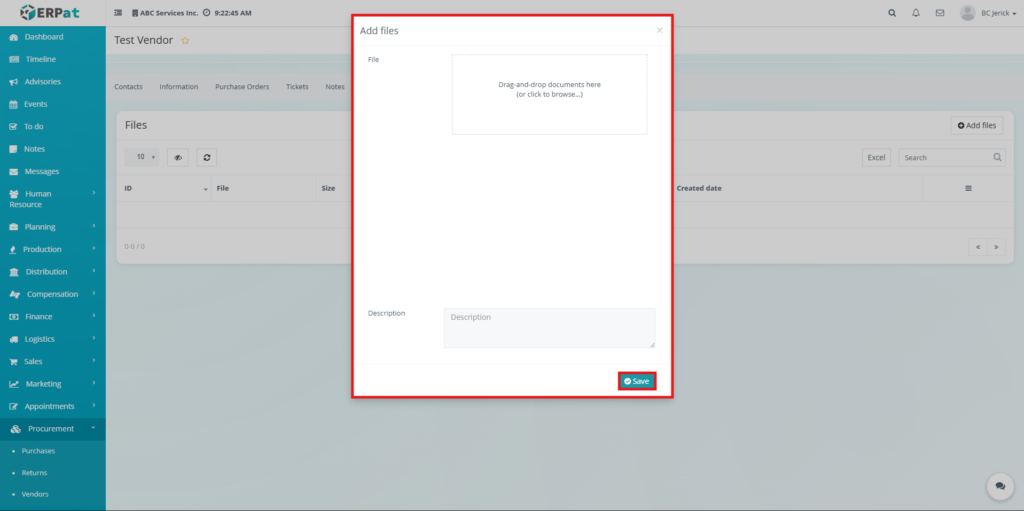Click the drag-and-drop documents upload area
The height and width of the screenshot is (511, 1024).
[549, 94]
